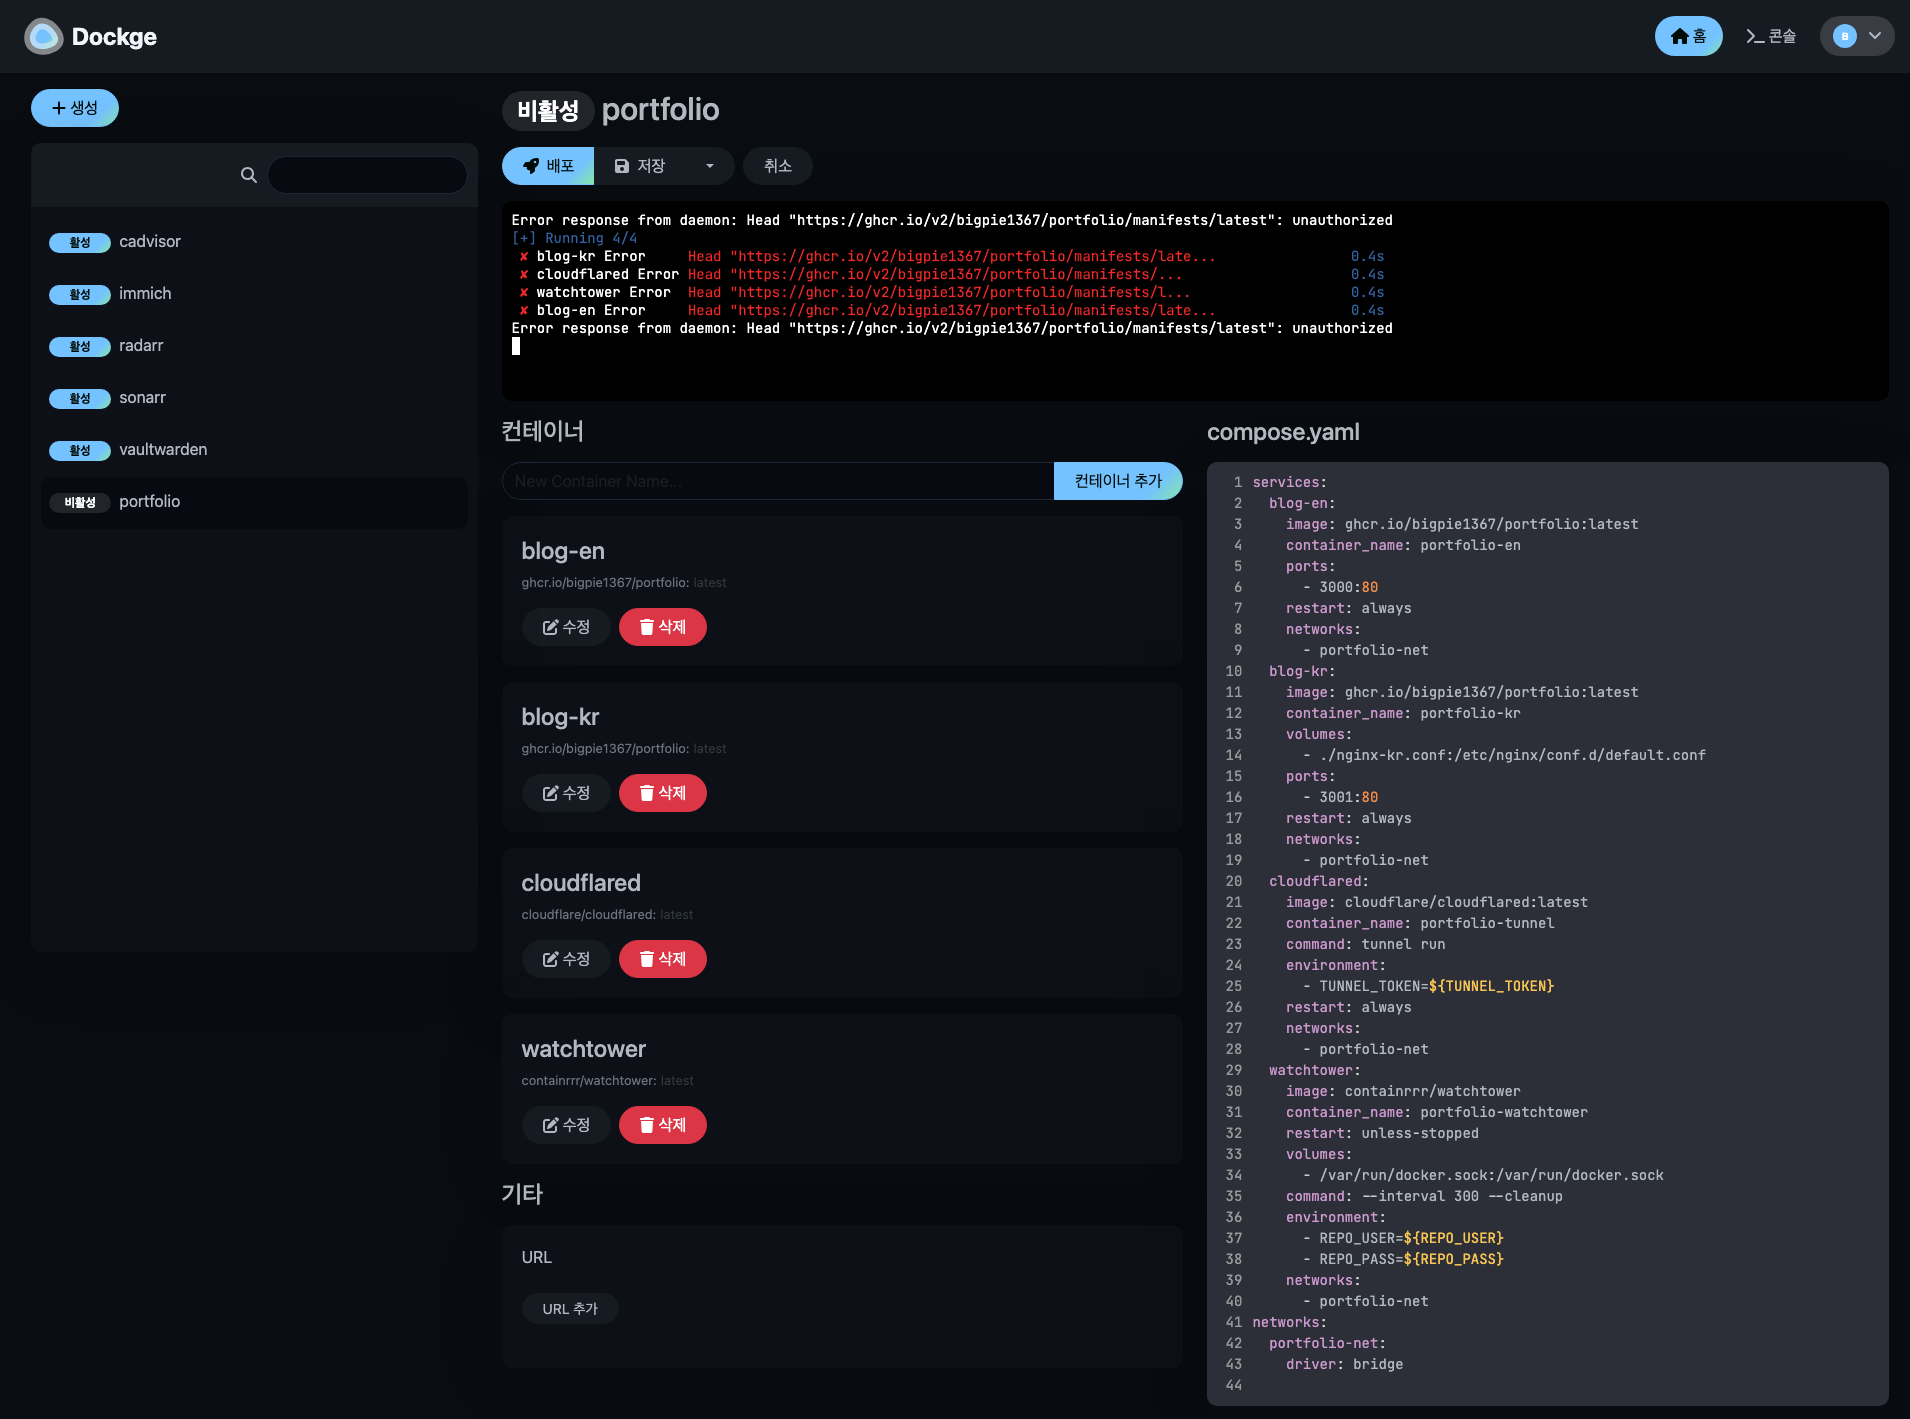The width and height of the screenshot is (1910, 1419).
Task: Click the URL 추가 button
Action: tap(570, 1309)
